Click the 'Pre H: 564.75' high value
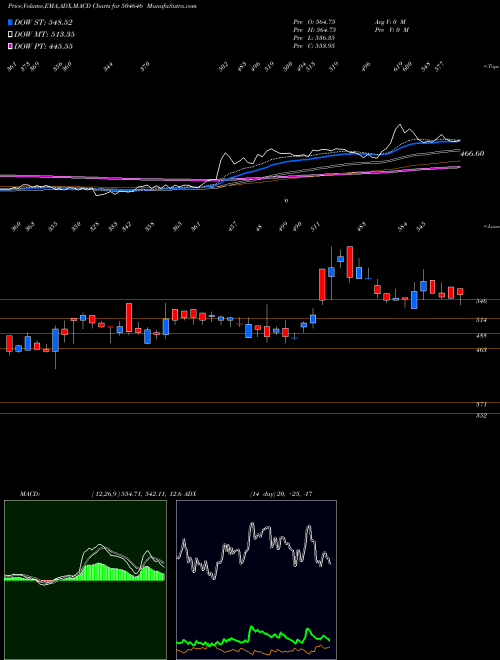The image size is (500, 660). 314,30
